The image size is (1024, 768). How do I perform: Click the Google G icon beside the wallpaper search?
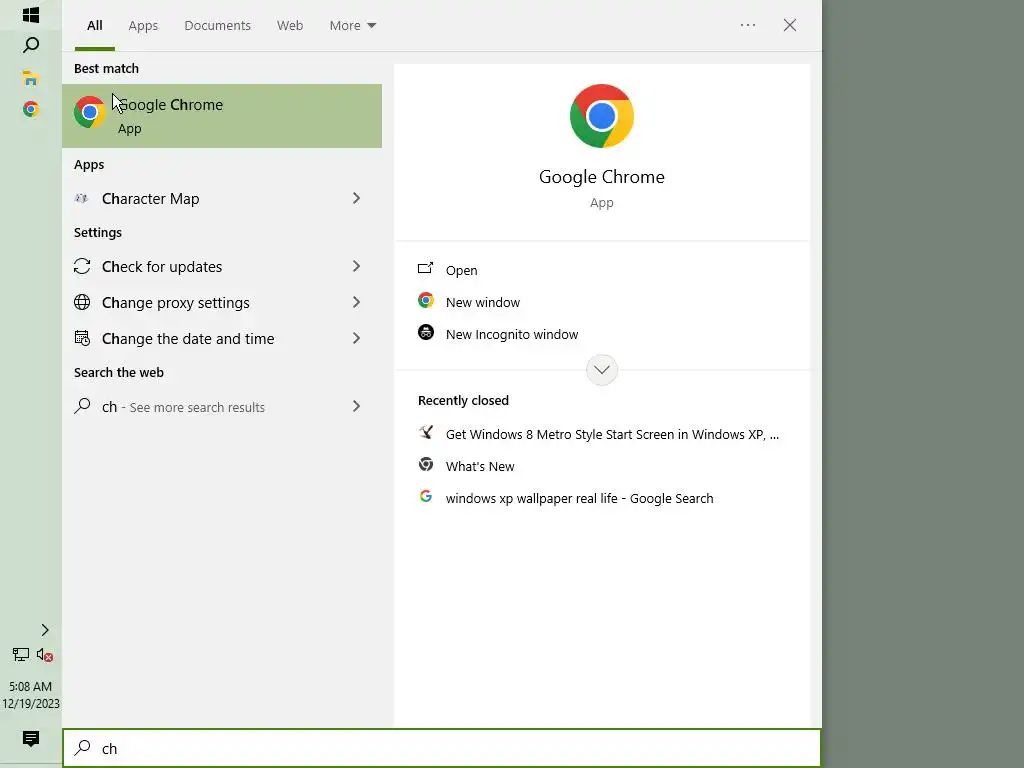[426, 496]
